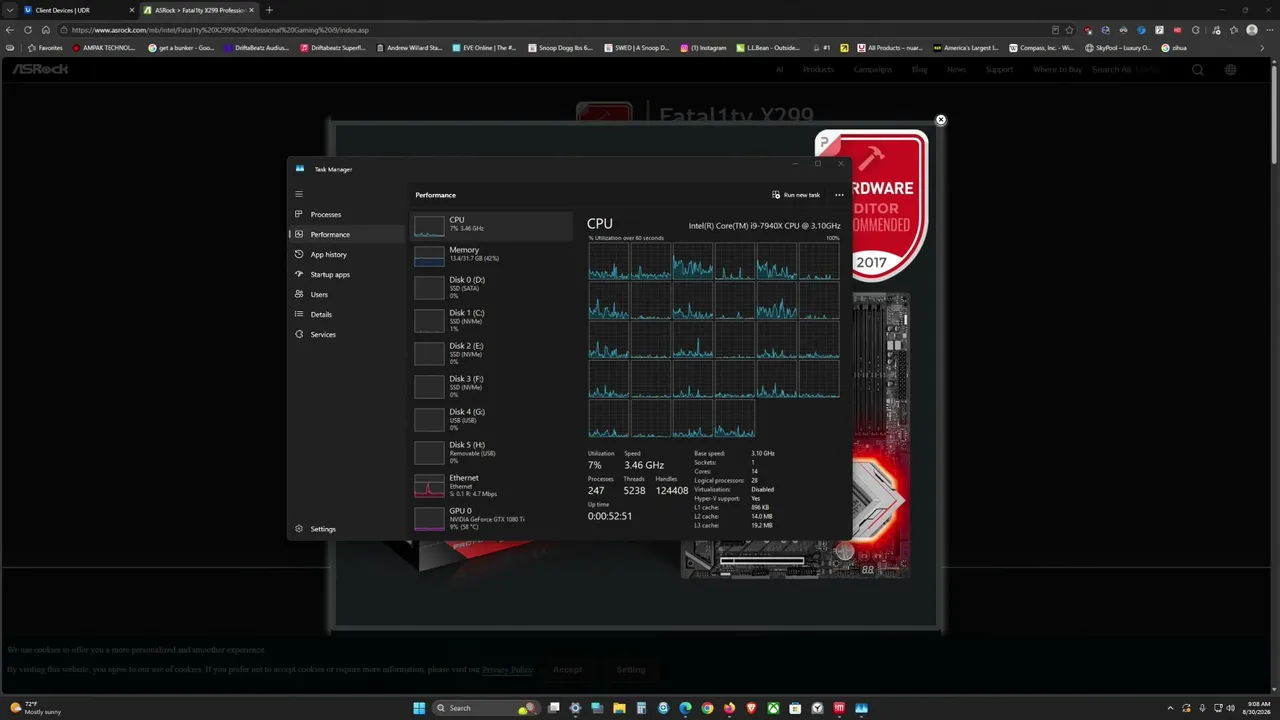The image size is (1280, 720).
Task: Open the privacy policy link in cookie banner
Action: [507, 669]
